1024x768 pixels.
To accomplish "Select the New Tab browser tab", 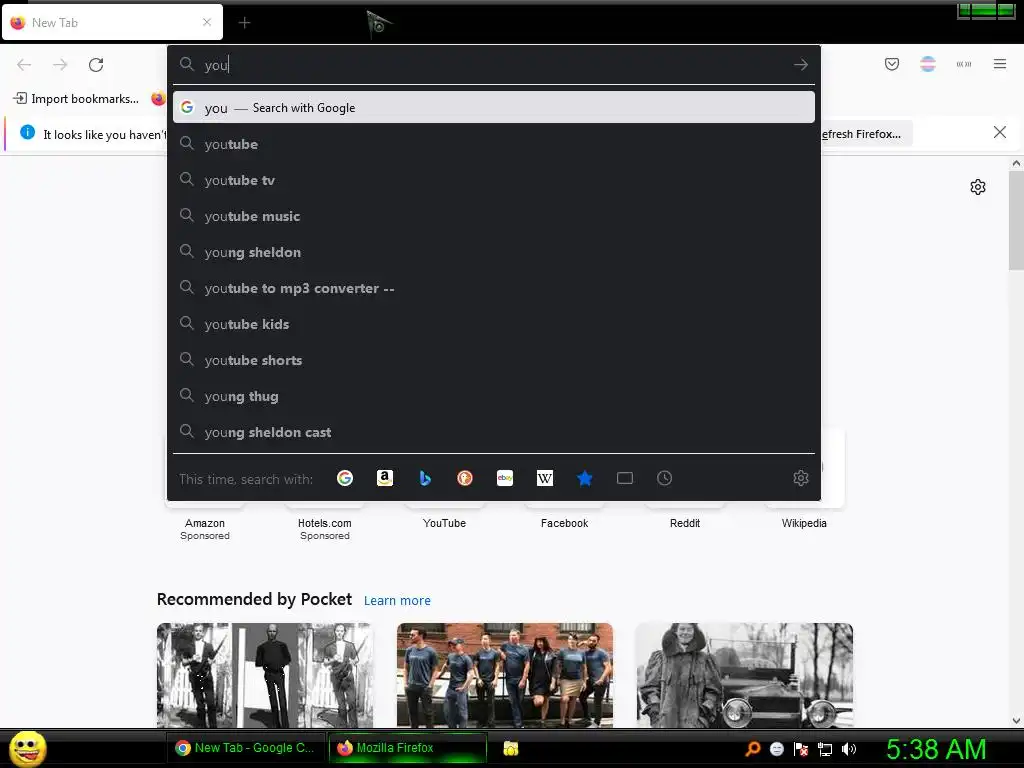I will (x=112, y=23).
